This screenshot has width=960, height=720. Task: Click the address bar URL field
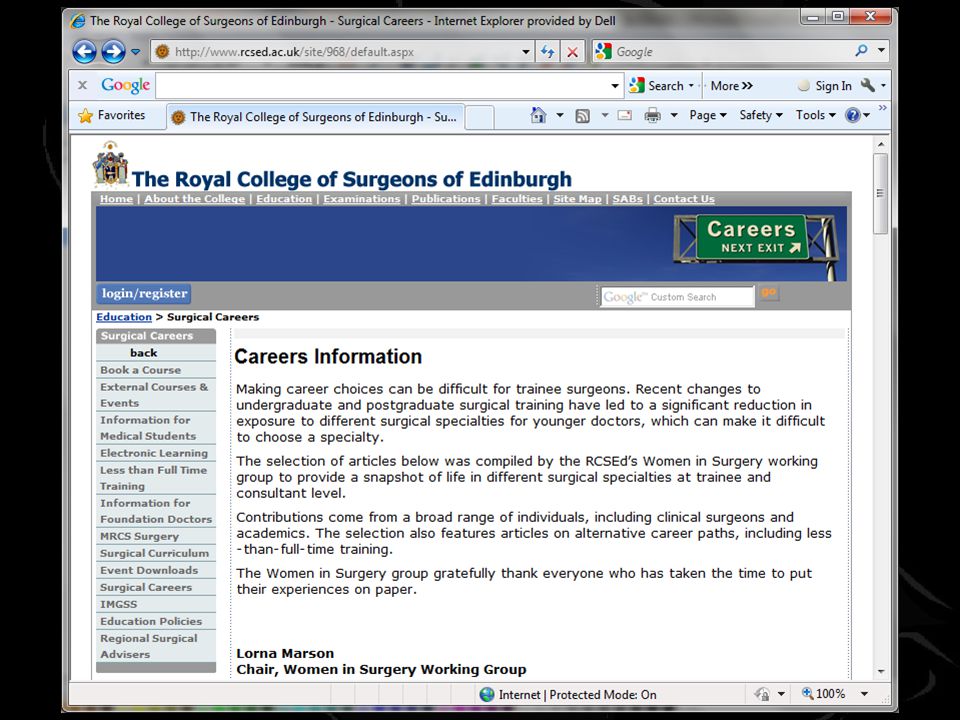coord(336,52)
